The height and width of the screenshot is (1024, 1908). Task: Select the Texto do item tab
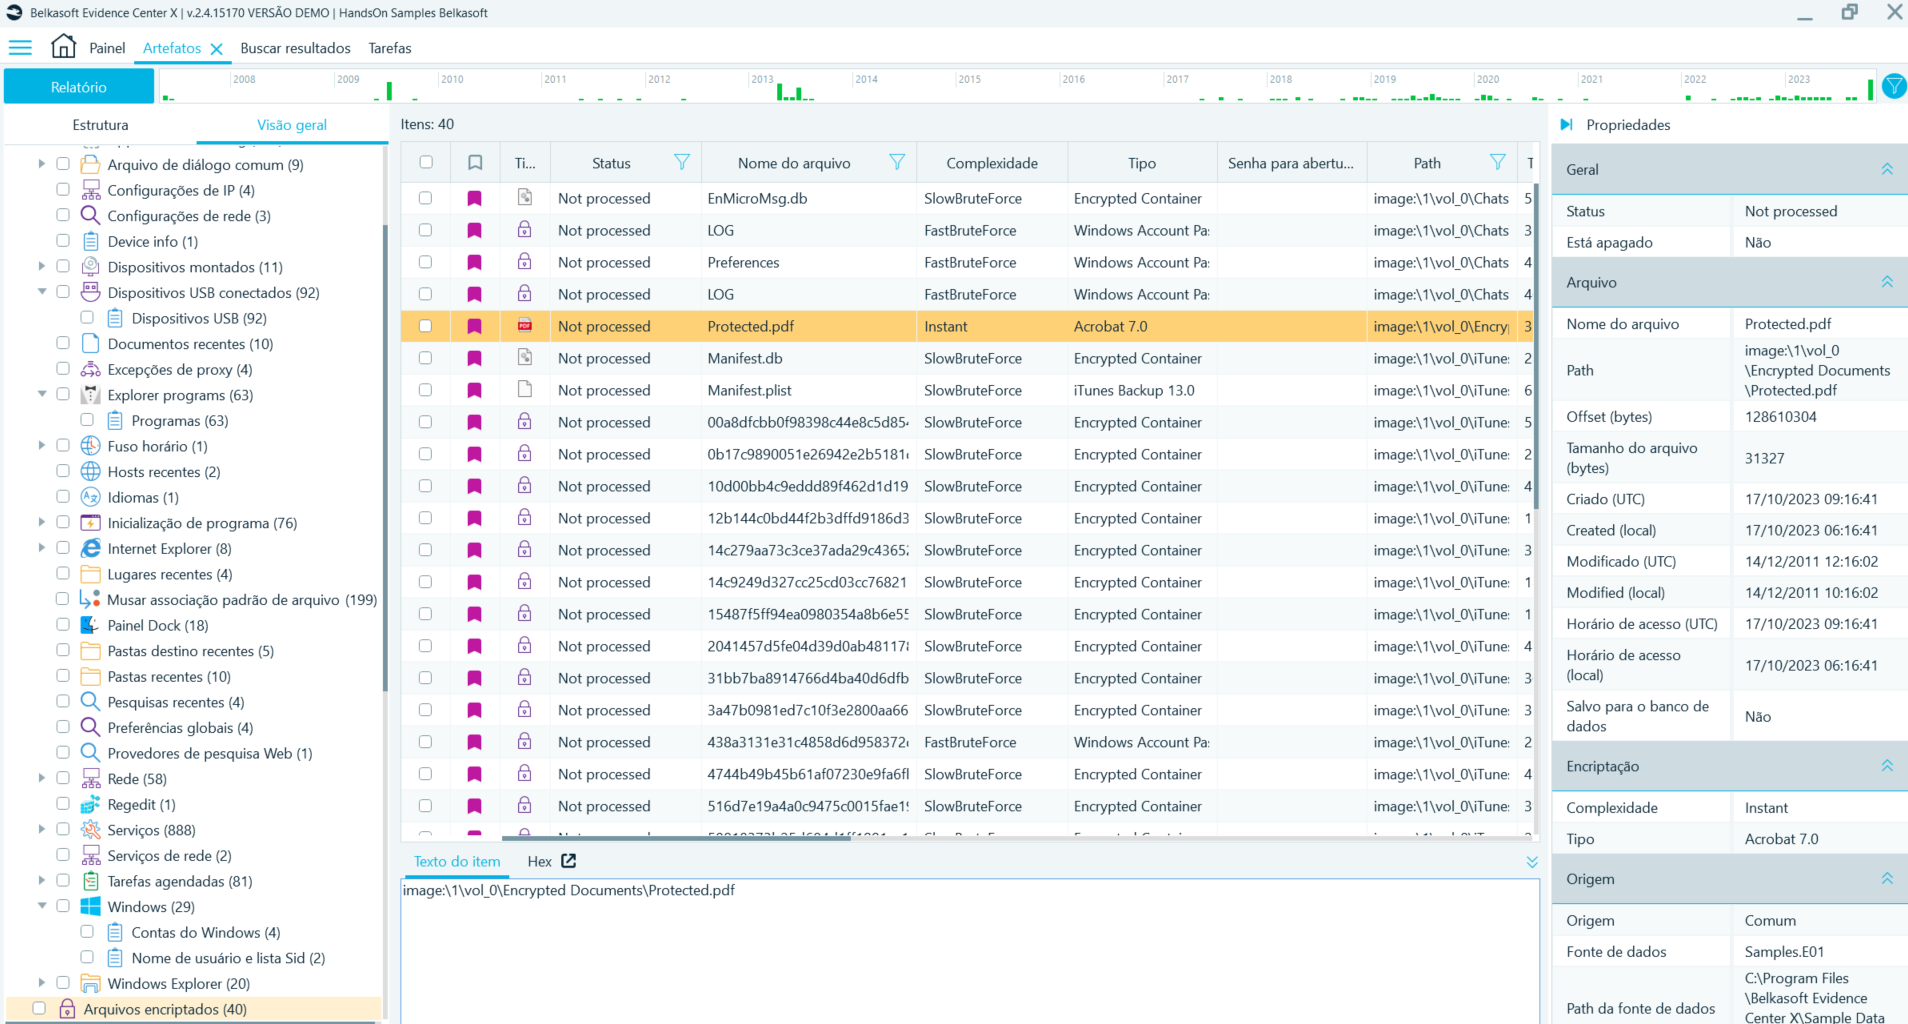457,861
